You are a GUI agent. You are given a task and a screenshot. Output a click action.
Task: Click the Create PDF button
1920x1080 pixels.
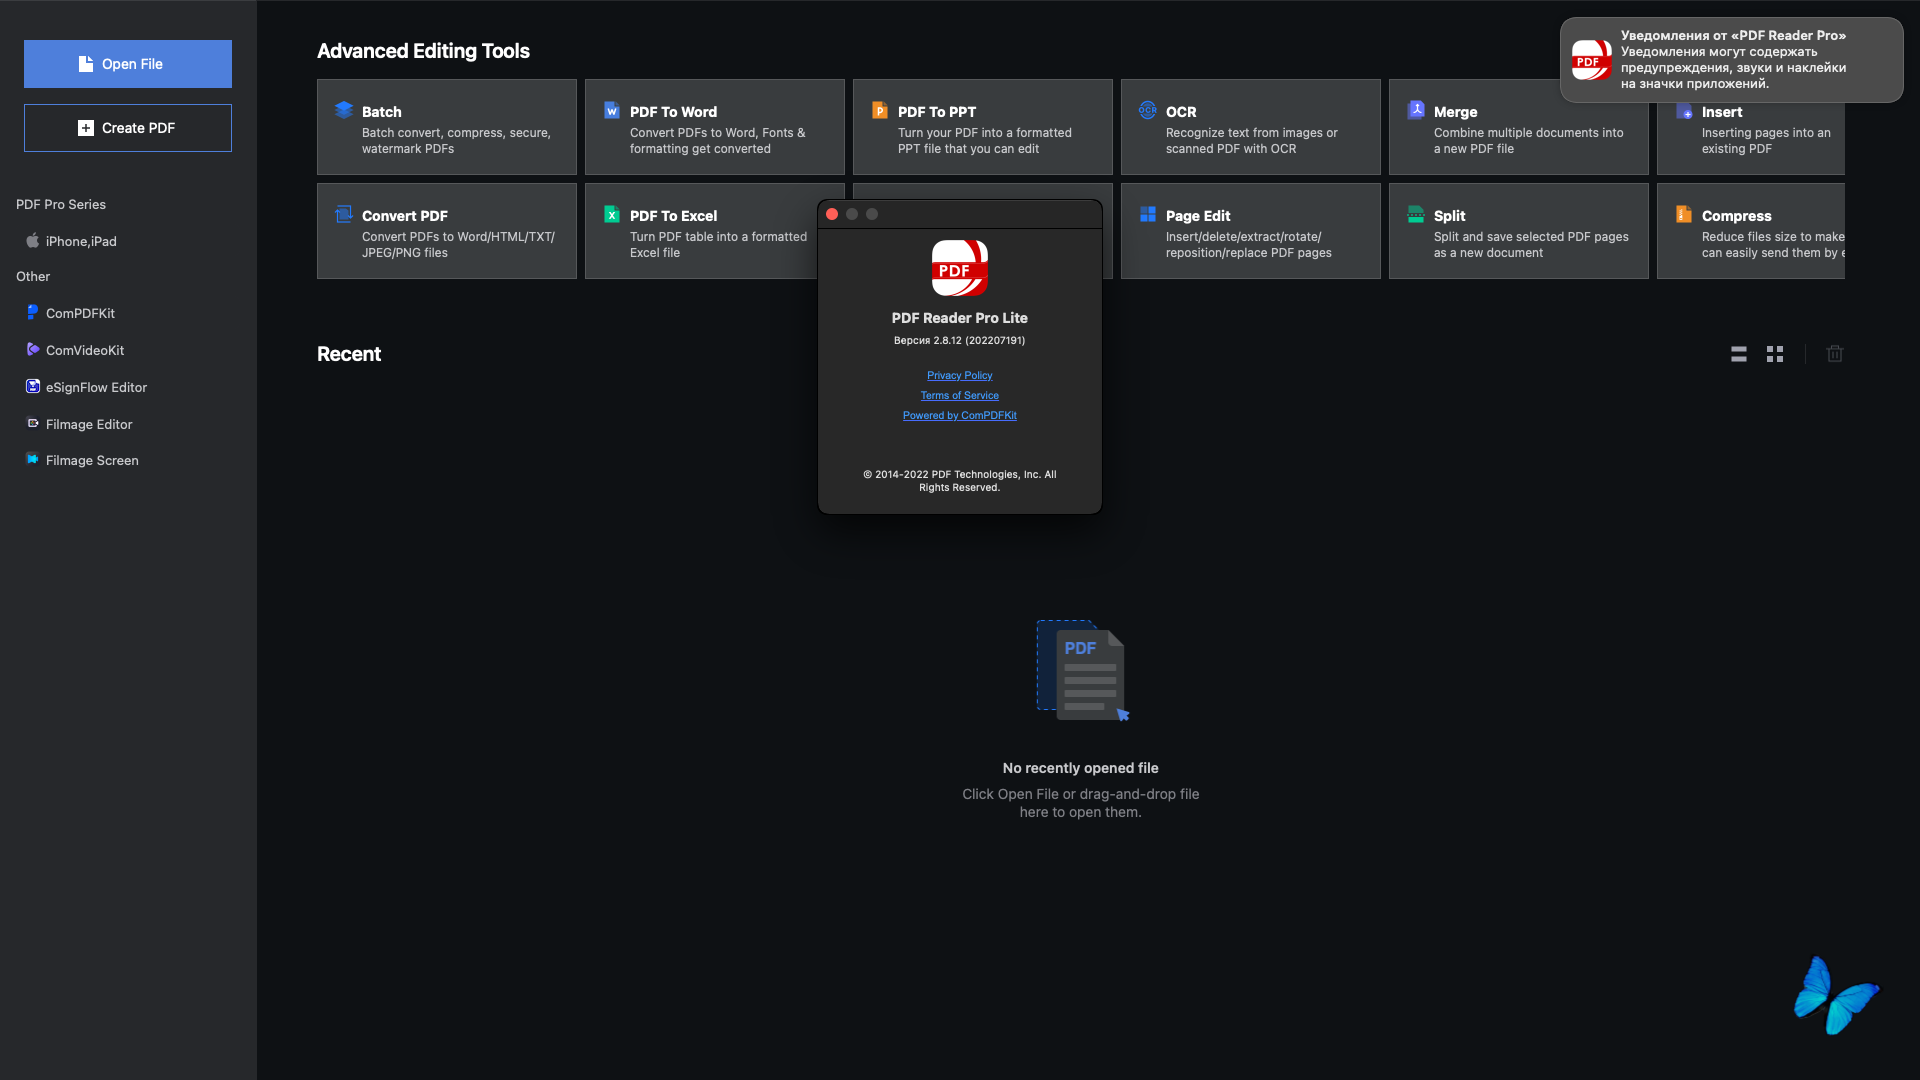(x=128, y=128)
